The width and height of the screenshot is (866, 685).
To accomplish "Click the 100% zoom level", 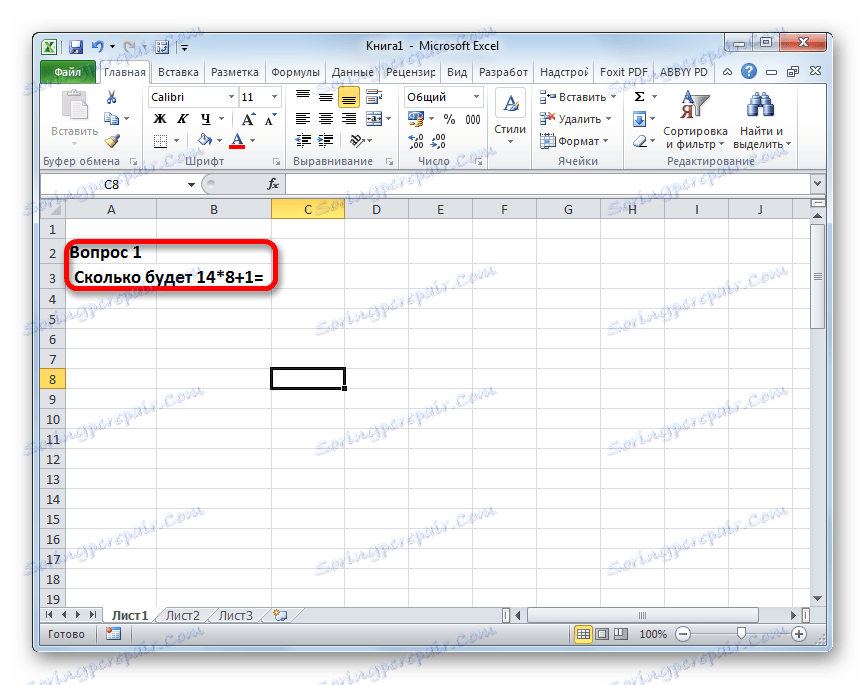I will tap(653, 634).
